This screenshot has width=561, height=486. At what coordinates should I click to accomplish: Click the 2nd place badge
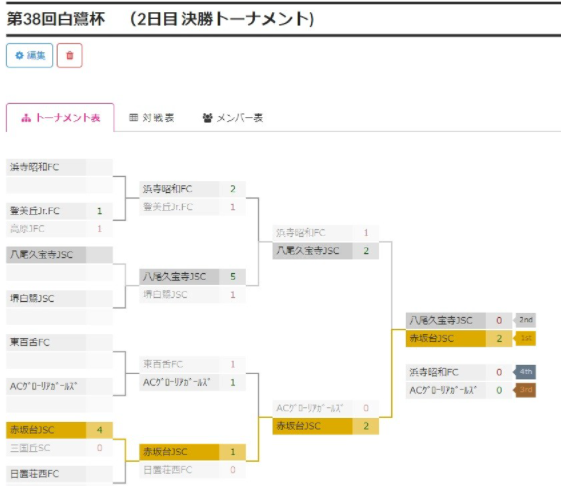tap(525, 320)
